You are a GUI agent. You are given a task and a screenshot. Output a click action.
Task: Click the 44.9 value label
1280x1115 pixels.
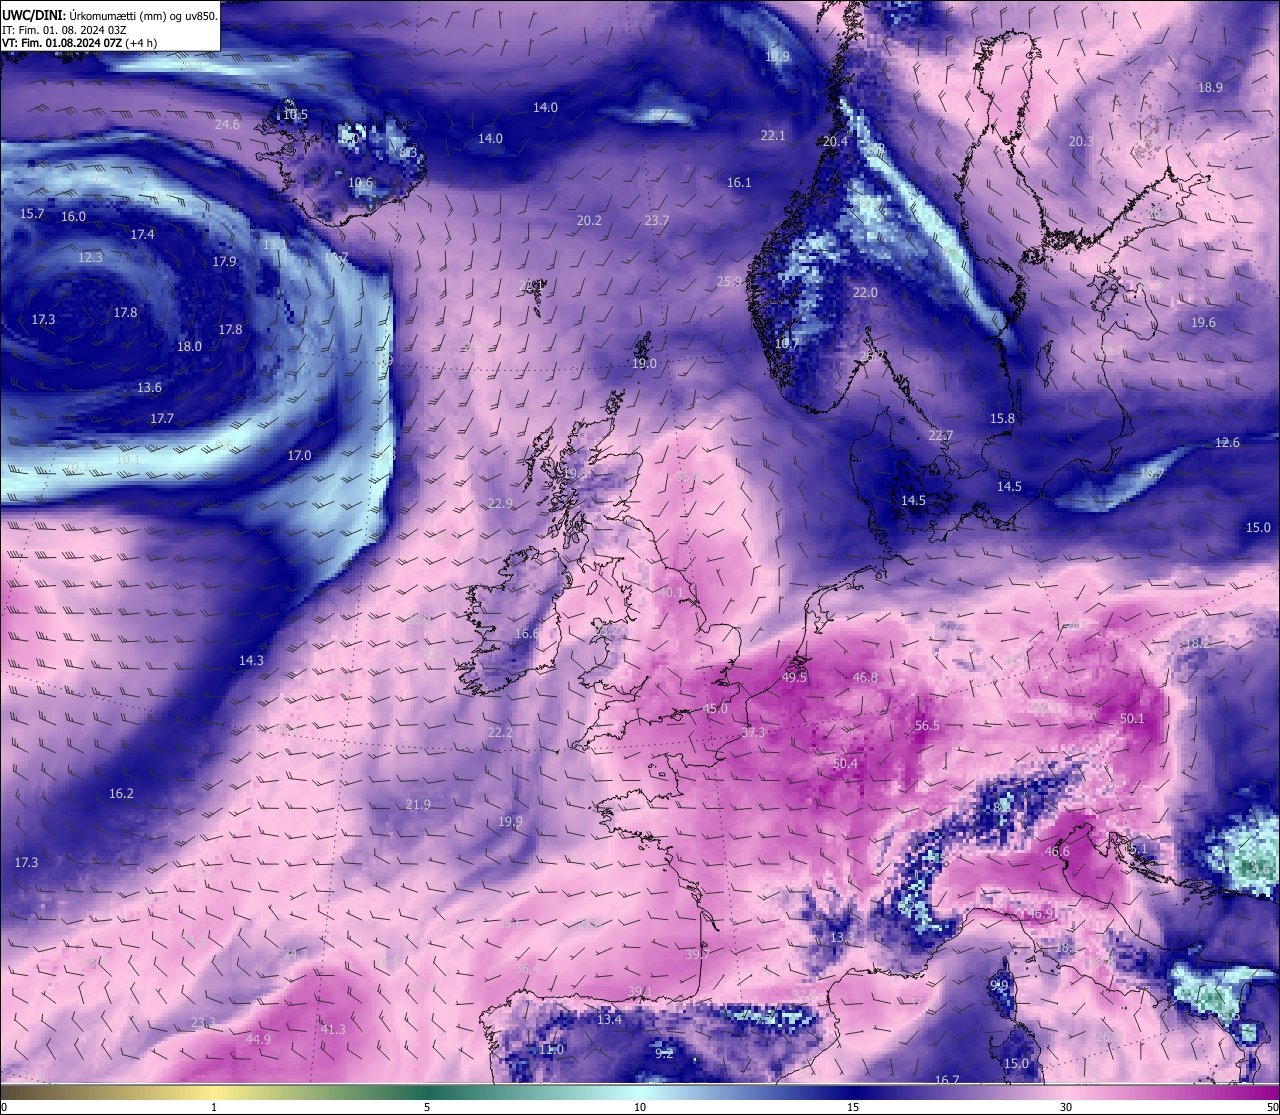pos(258,1040)
